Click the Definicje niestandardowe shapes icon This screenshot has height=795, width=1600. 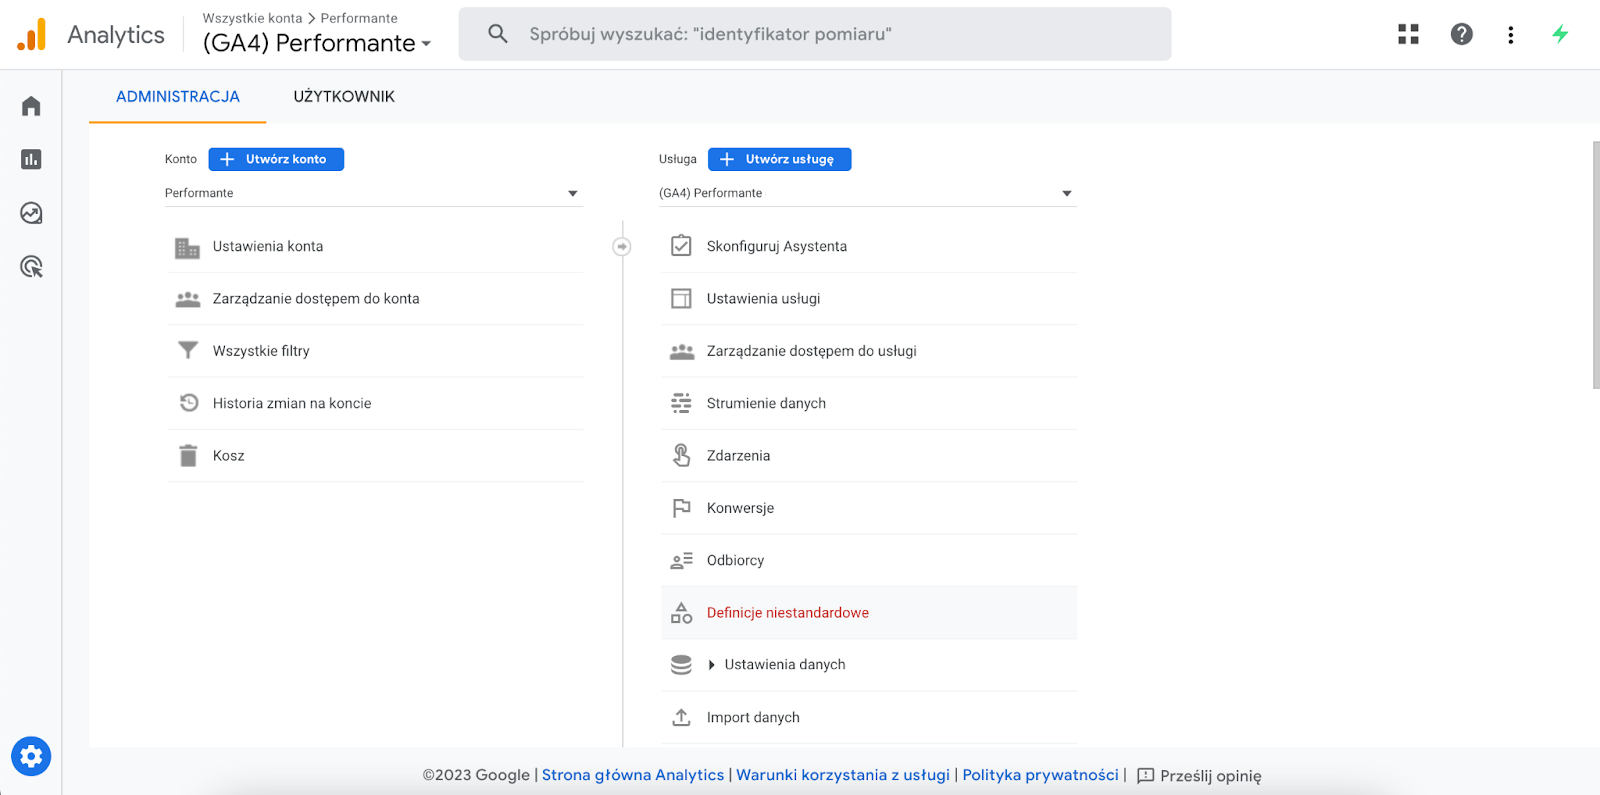[x=681, y=613]
